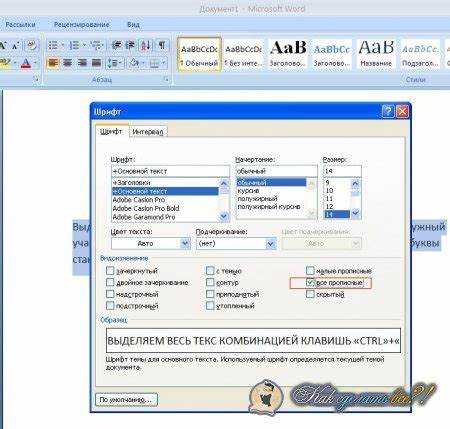Align text left in the Абзац group

coord(53,63)
